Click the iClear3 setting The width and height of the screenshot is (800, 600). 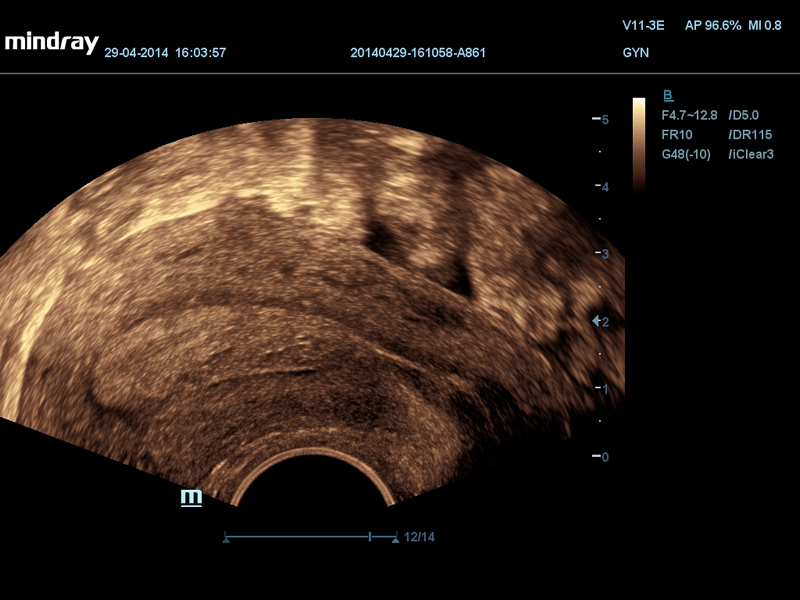pyautogui.click(x=751, y=154)
